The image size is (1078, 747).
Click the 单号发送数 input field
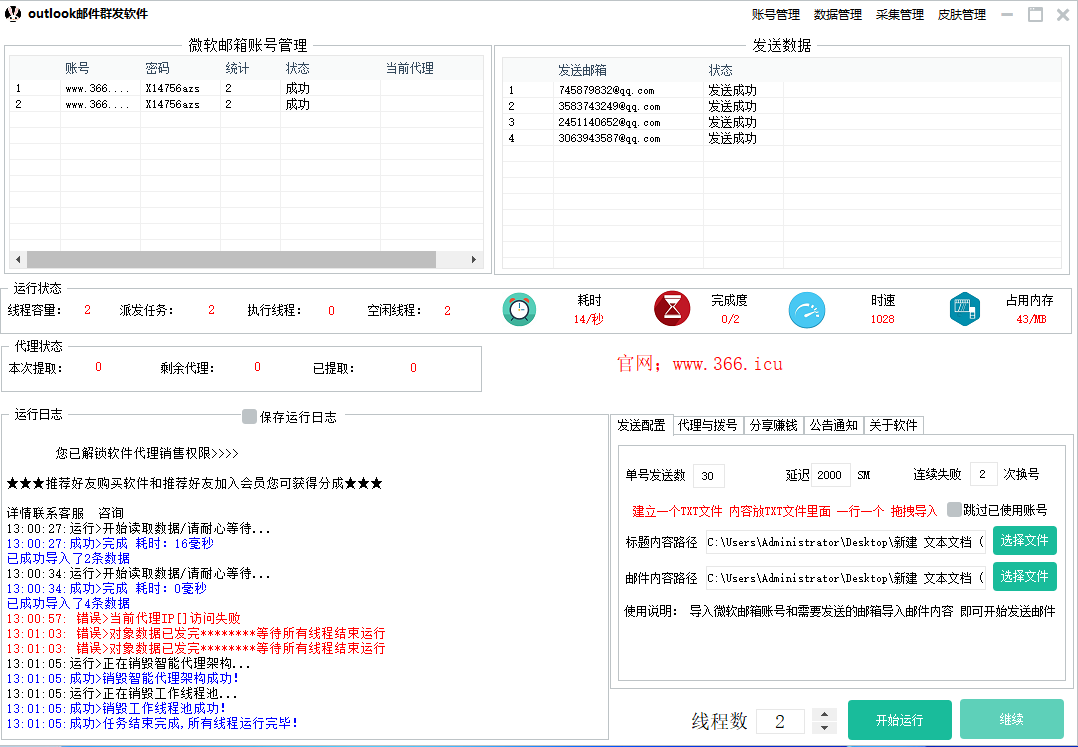pos(709,475)
